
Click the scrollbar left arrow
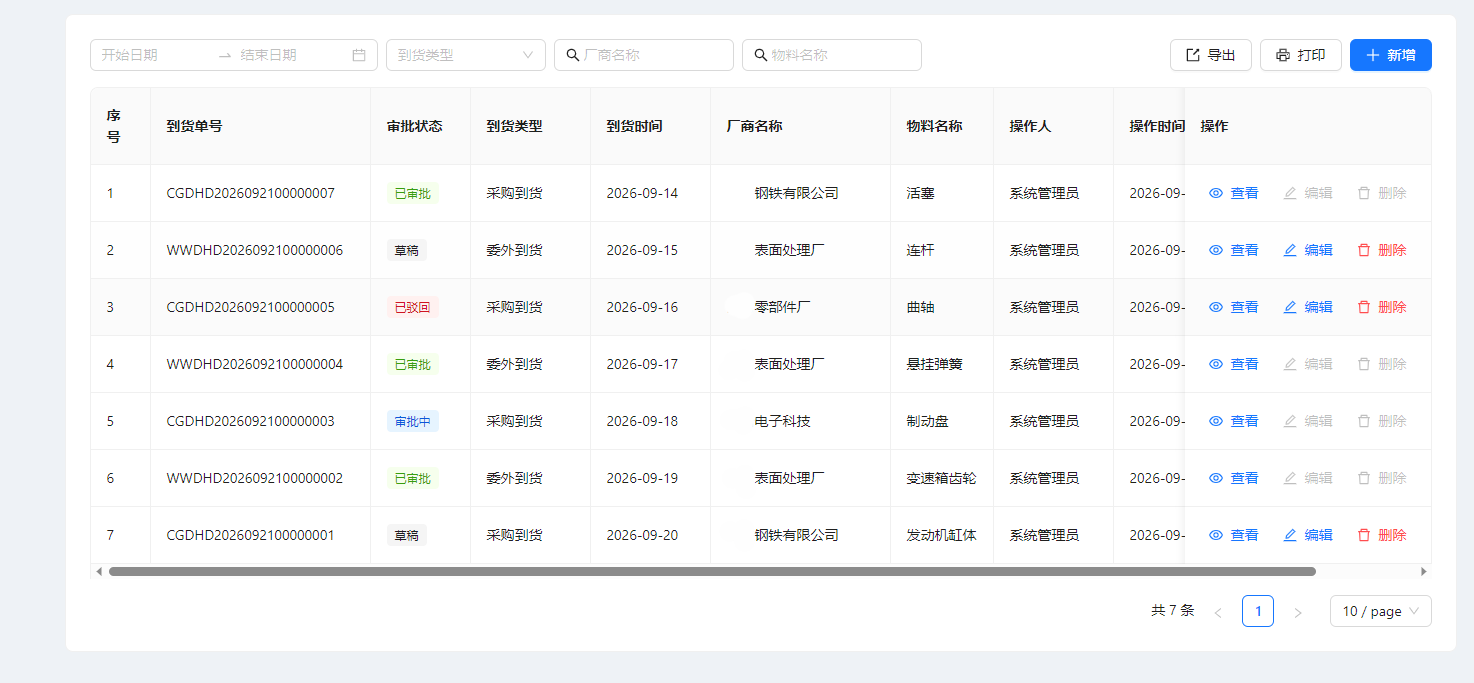coord(98,571)
